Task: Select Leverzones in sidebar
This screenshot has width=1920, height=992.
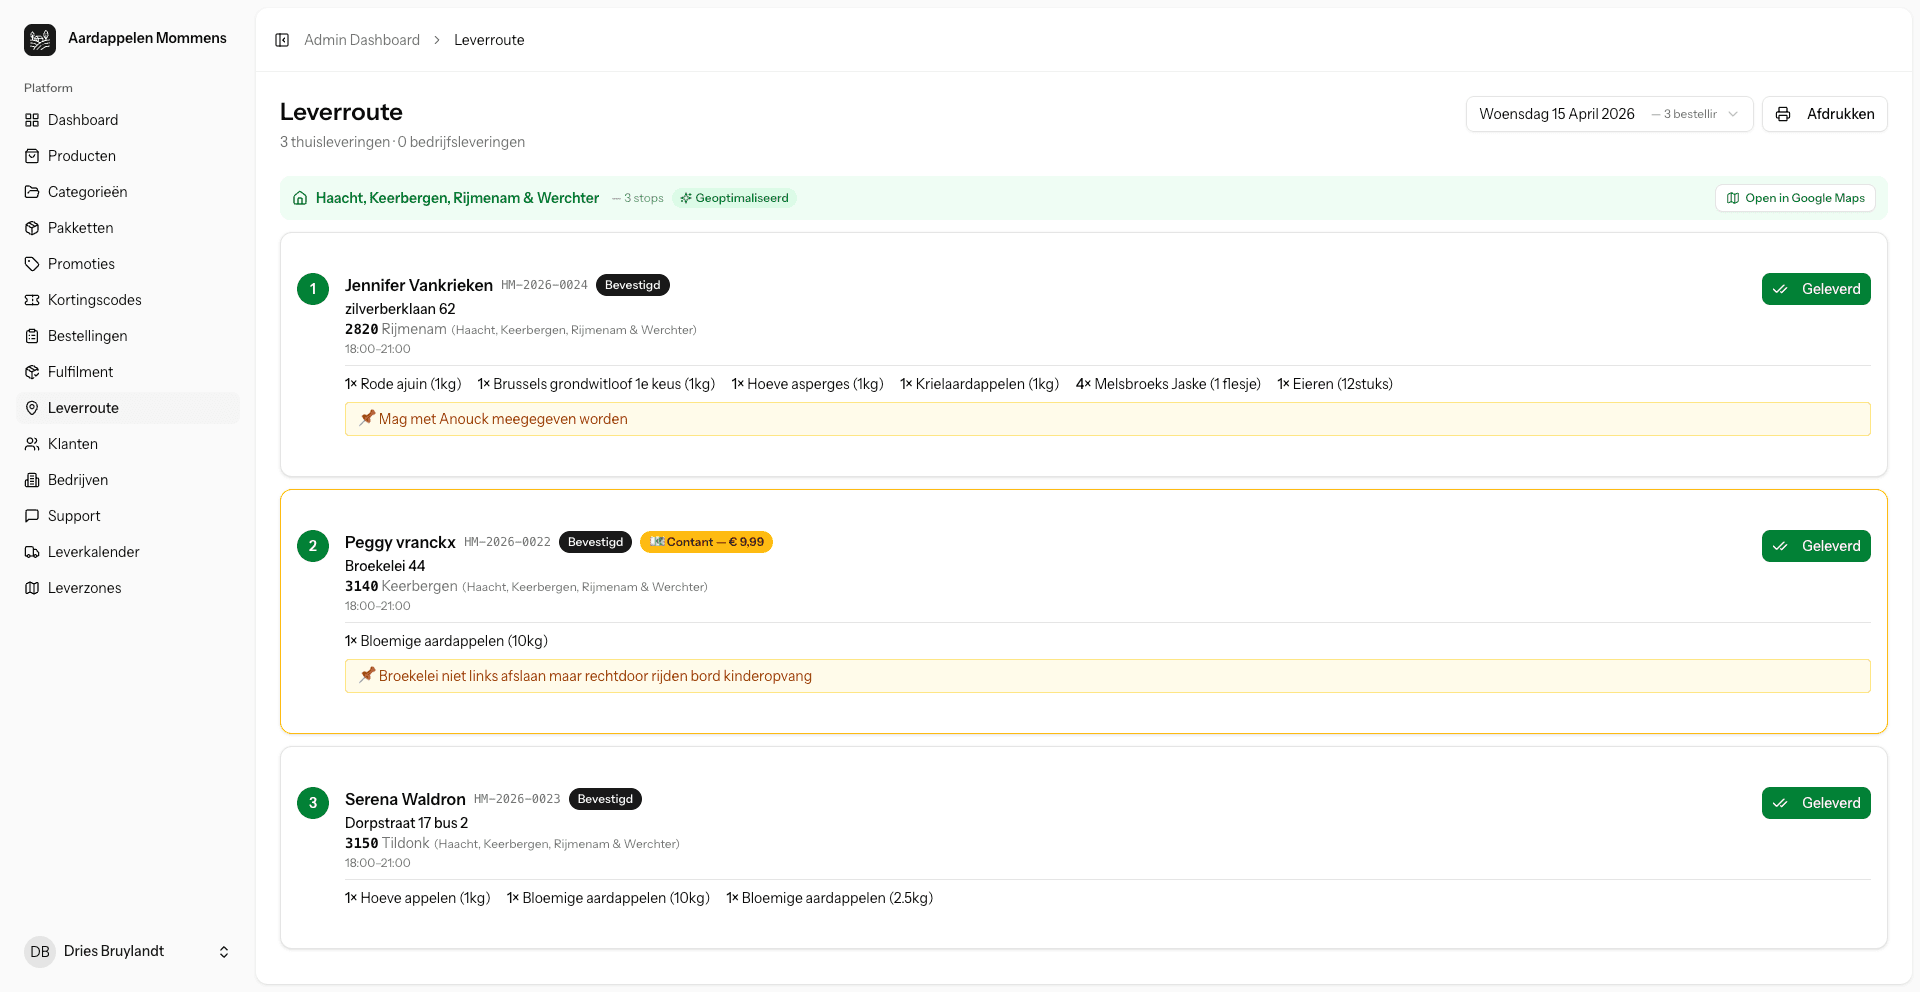Action: 128,588
